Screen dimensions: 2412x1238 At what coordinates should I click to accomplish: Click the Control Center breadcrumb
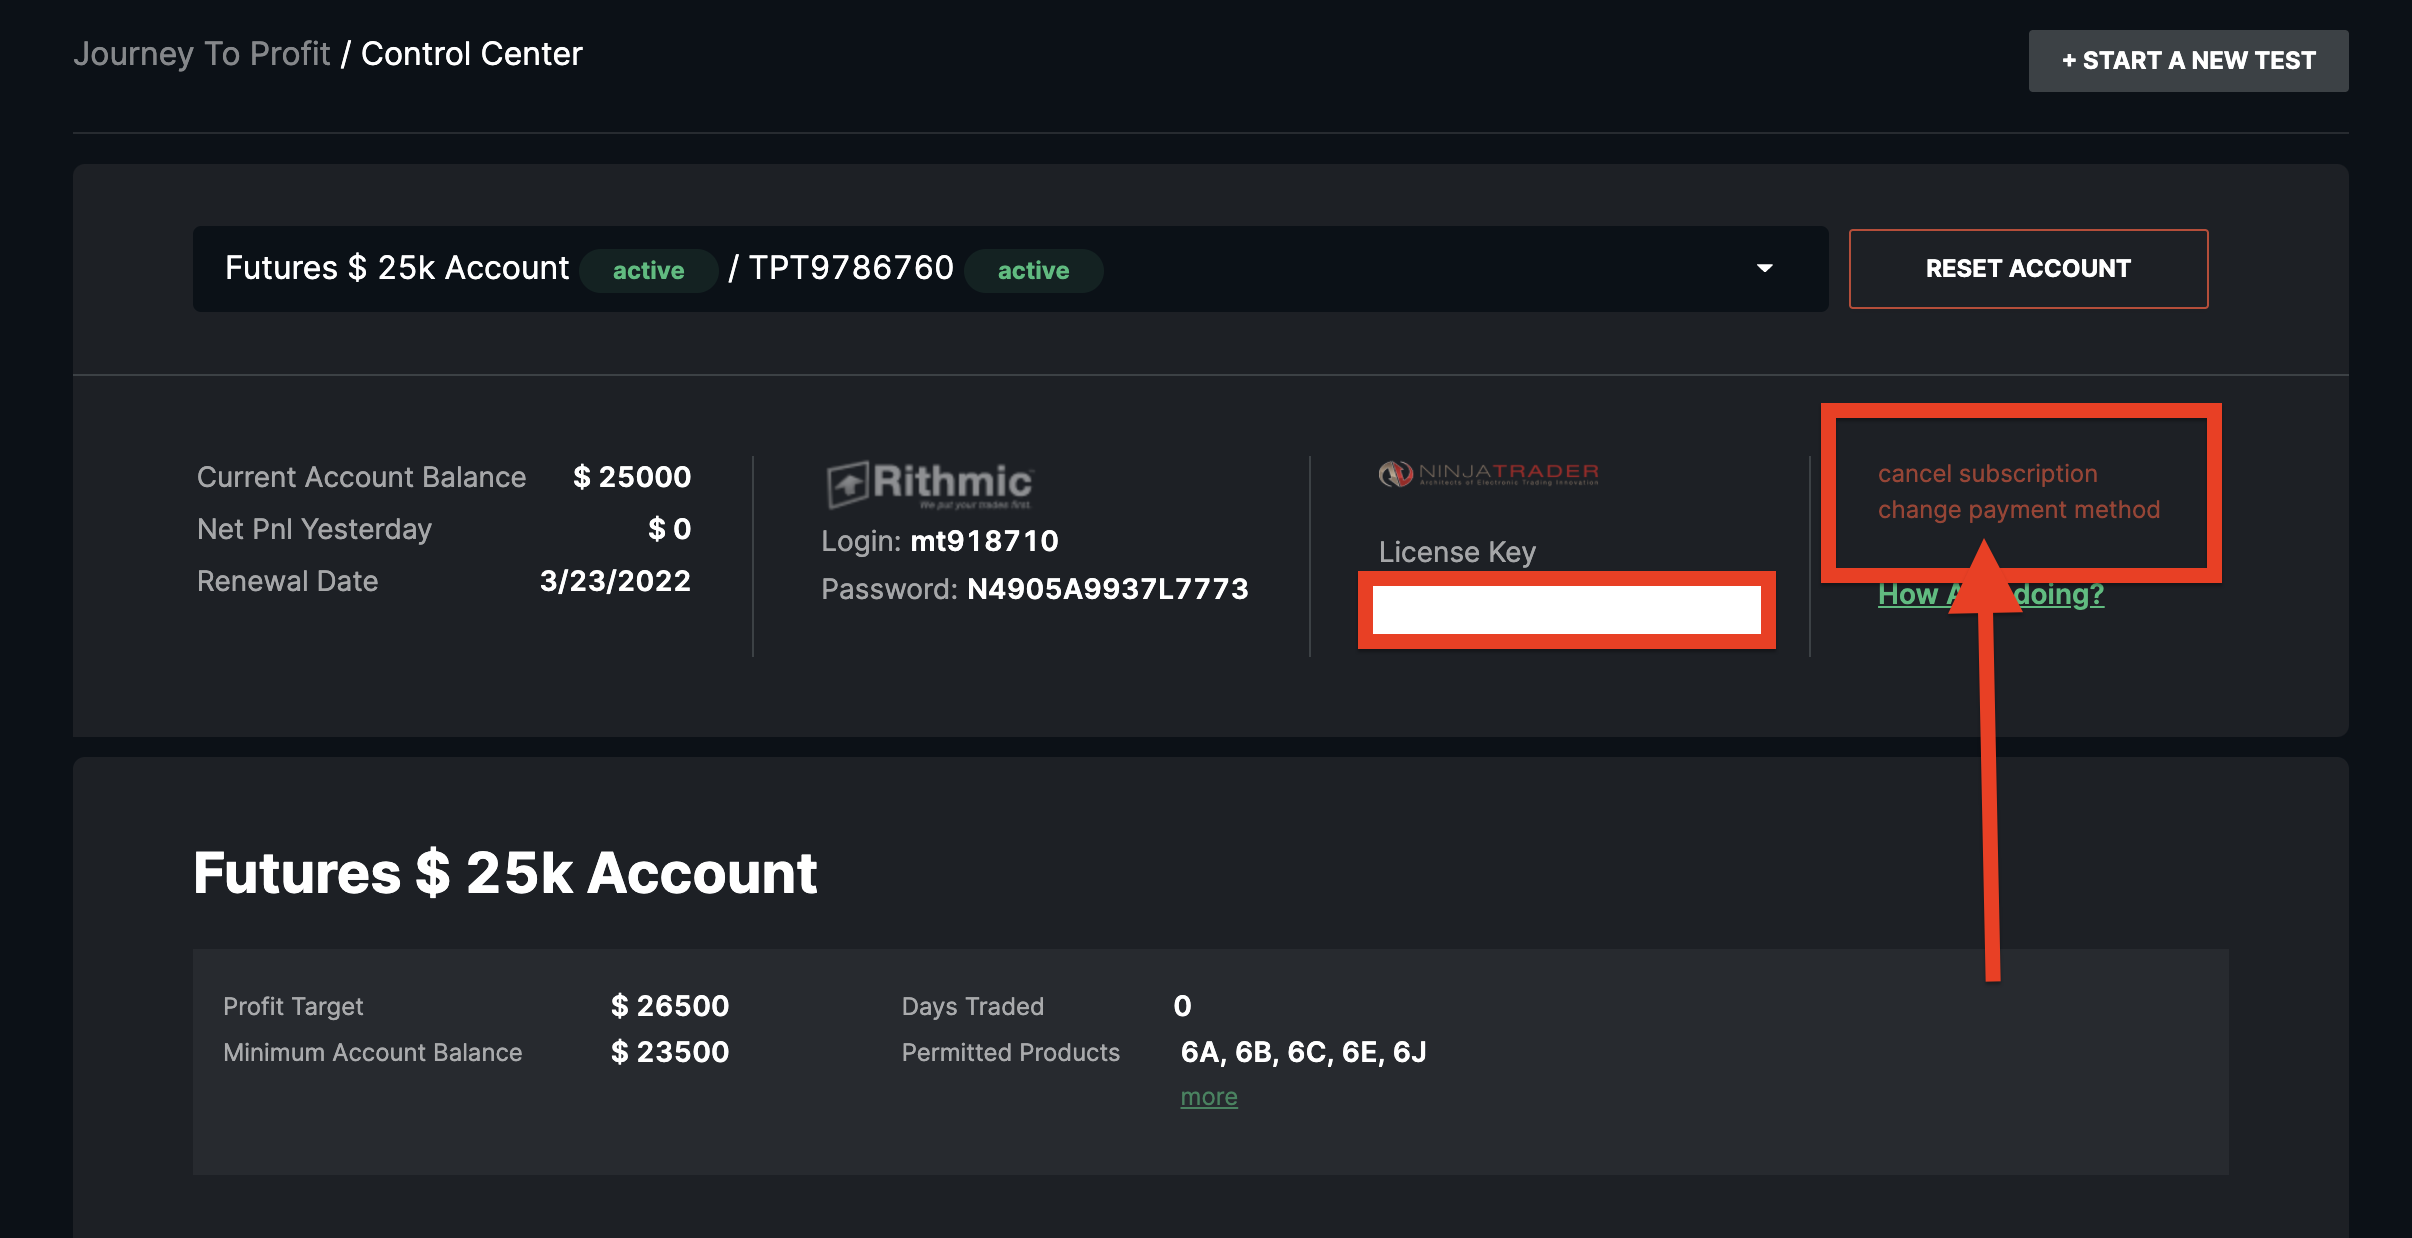[471, 54]
